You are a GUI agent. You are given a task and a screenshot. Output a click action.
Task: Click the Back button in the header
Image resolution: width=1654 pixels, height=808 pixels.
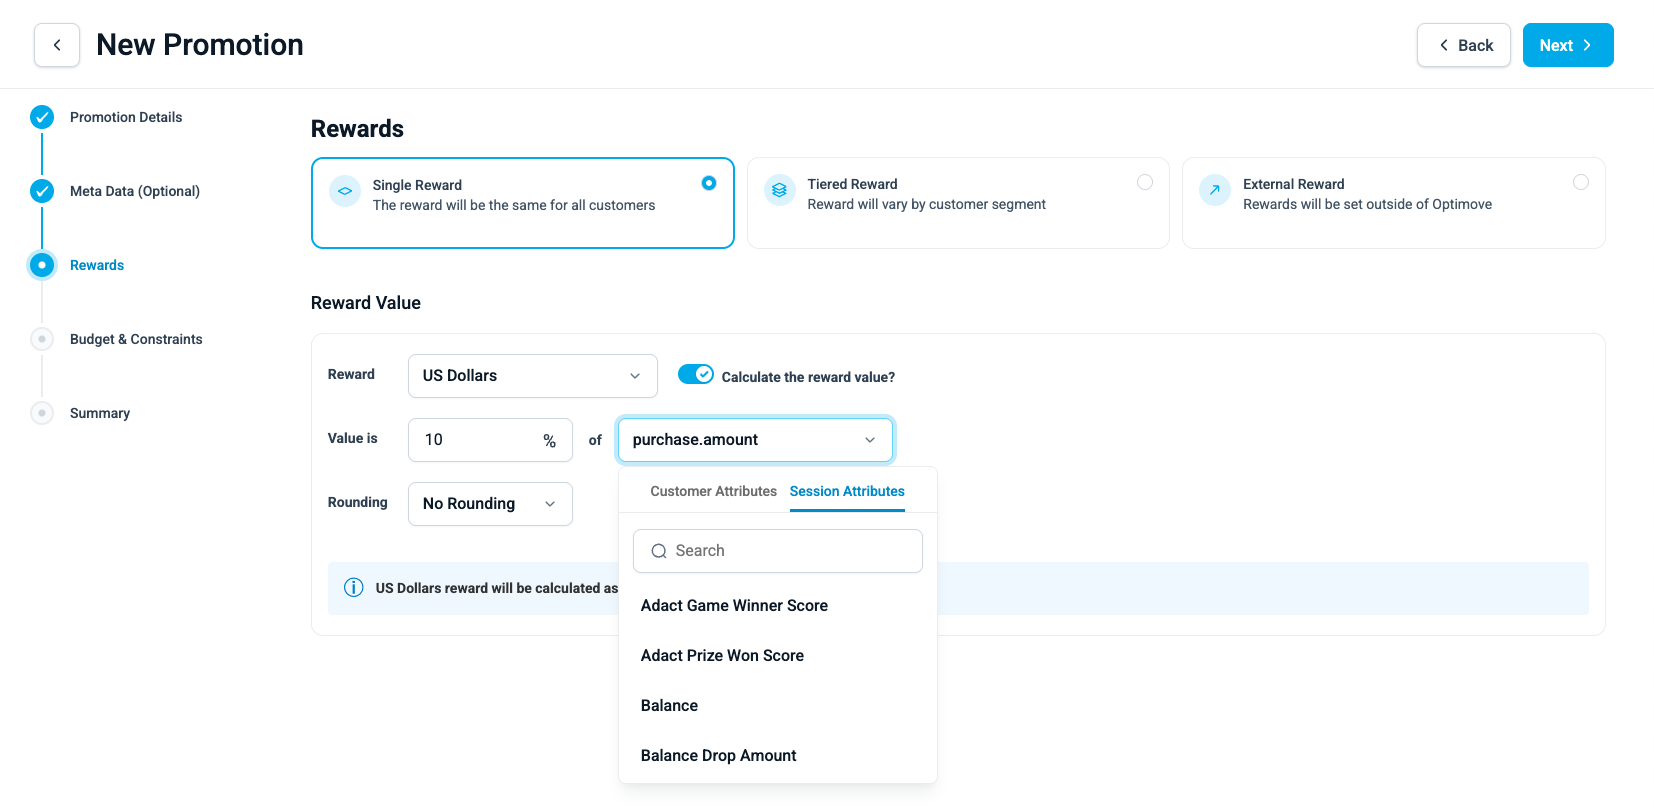coord(1464,45)
